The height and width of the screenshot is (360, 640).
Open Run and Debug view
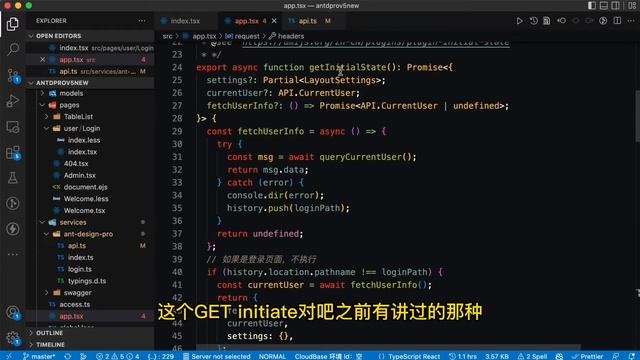pyautogui.click(x=13, y=101)
